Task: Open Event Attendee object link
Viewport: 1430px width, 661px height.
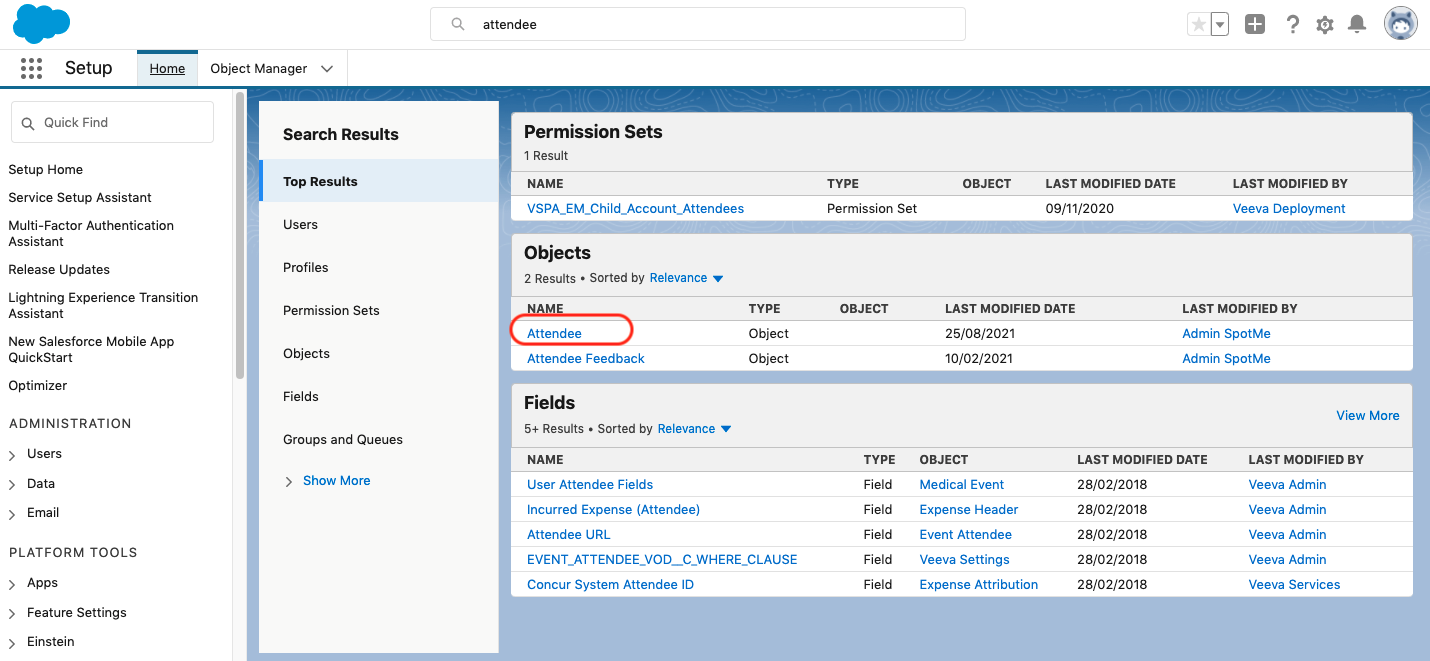Action: [x=966, y=534]
